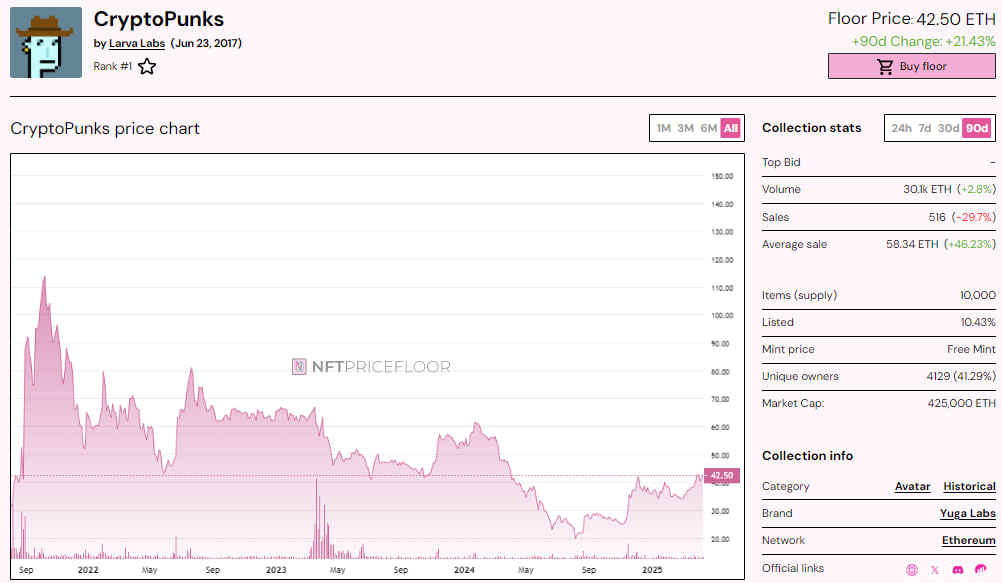Show collection stats for 7d
Screen dimensions: 1002x583
[925, 128]
